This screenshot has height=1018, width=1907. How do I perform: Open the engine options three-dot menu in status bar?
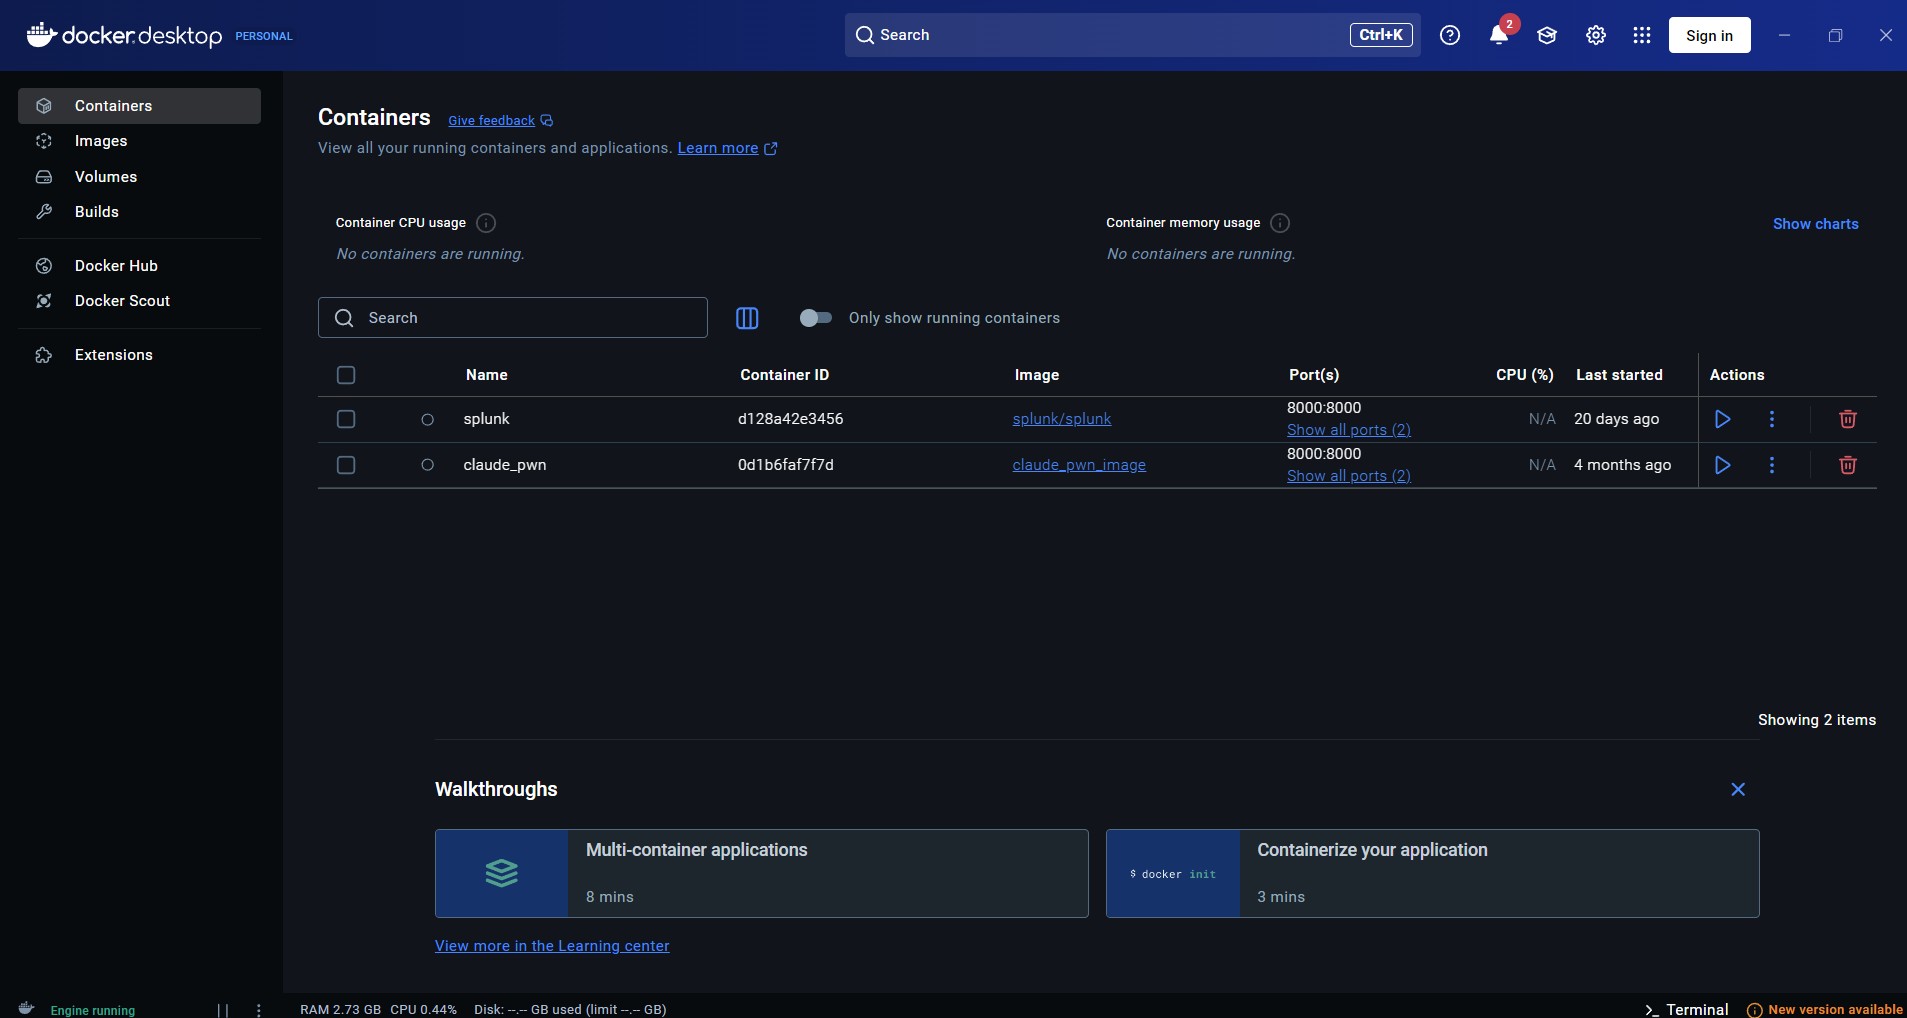click(x=258, y=1010)
